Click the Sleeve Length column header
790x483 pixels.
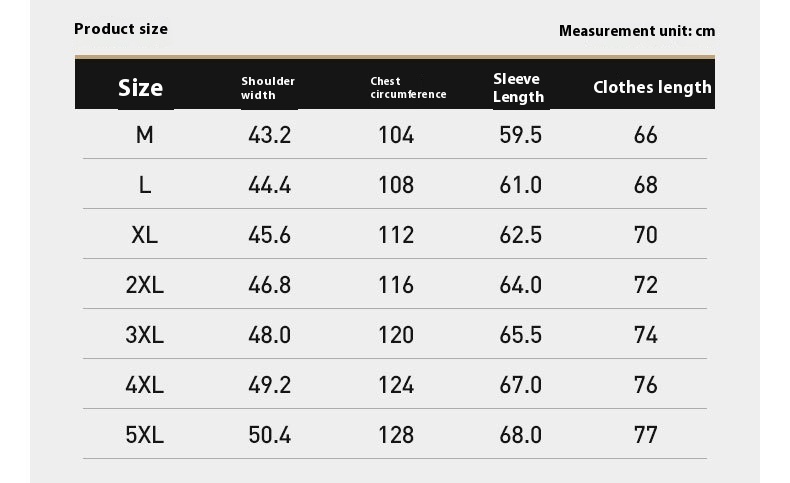(x=518, y=88)
